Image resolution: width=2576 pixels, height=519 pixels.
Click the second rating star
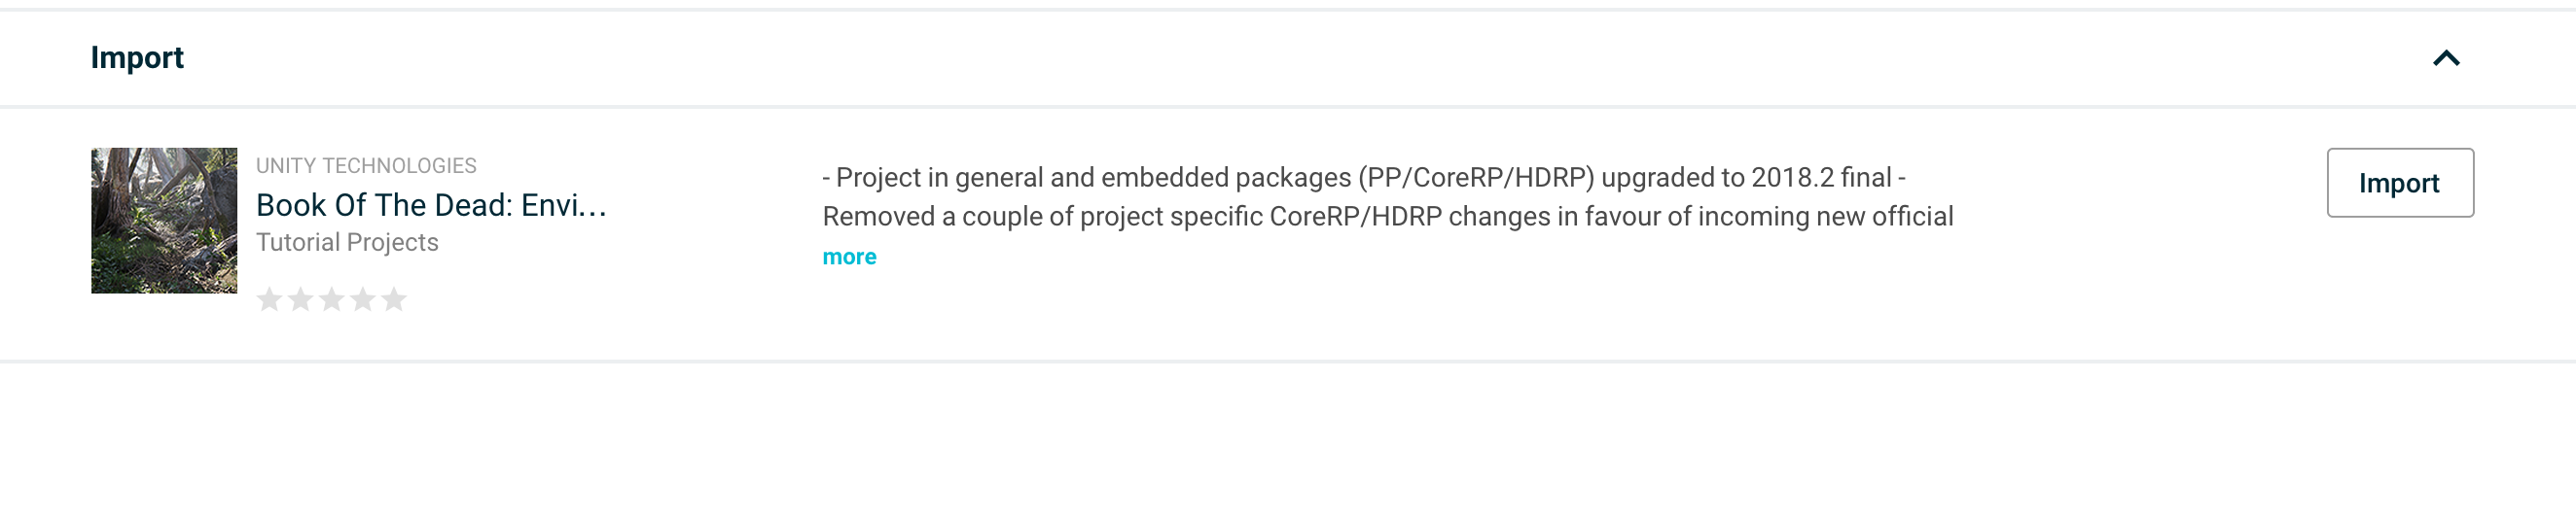tap(300, 299)
